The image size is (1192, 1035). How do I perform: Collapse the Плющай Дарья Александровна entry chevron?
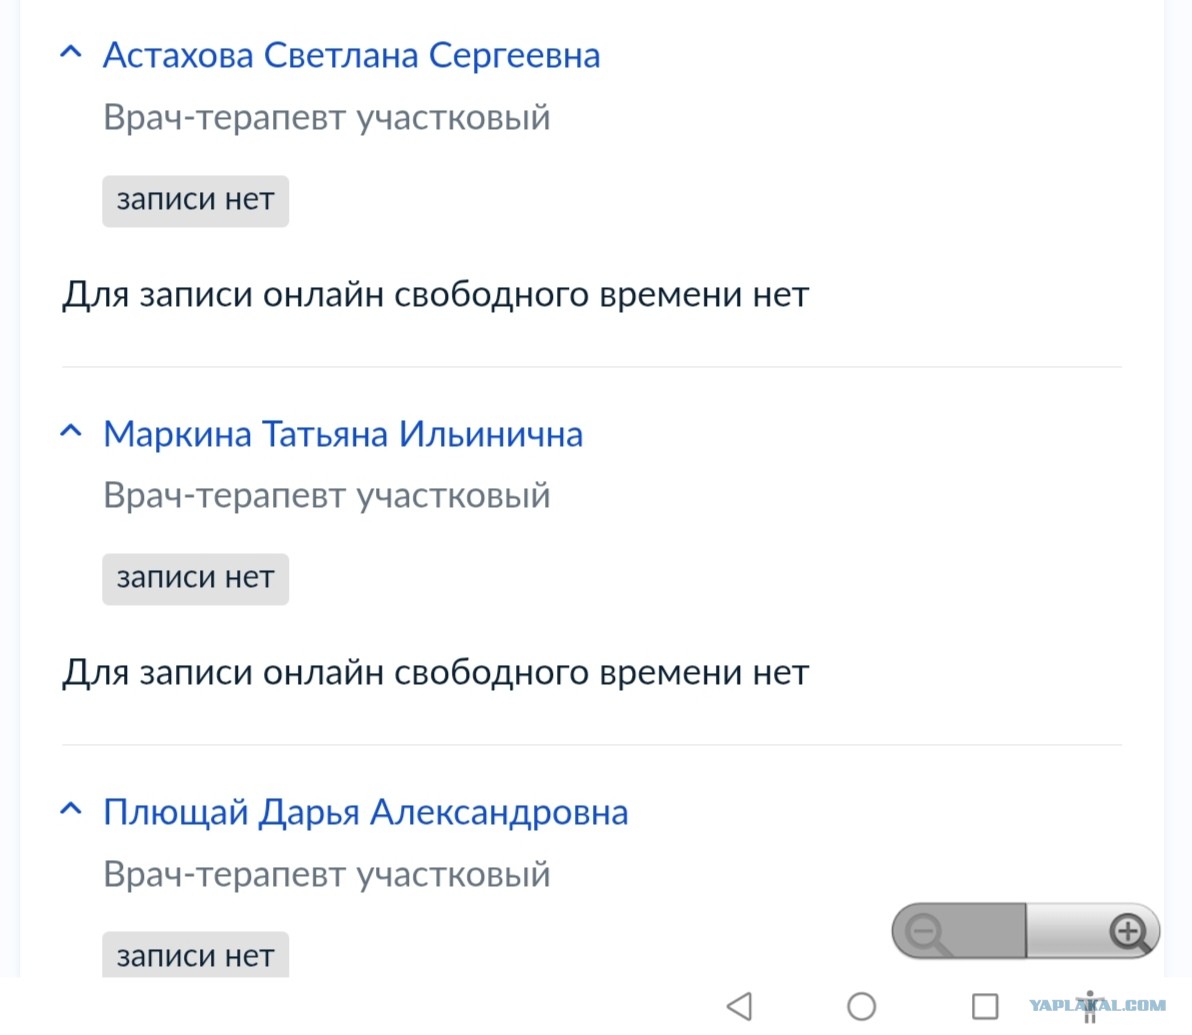point(71,810)
